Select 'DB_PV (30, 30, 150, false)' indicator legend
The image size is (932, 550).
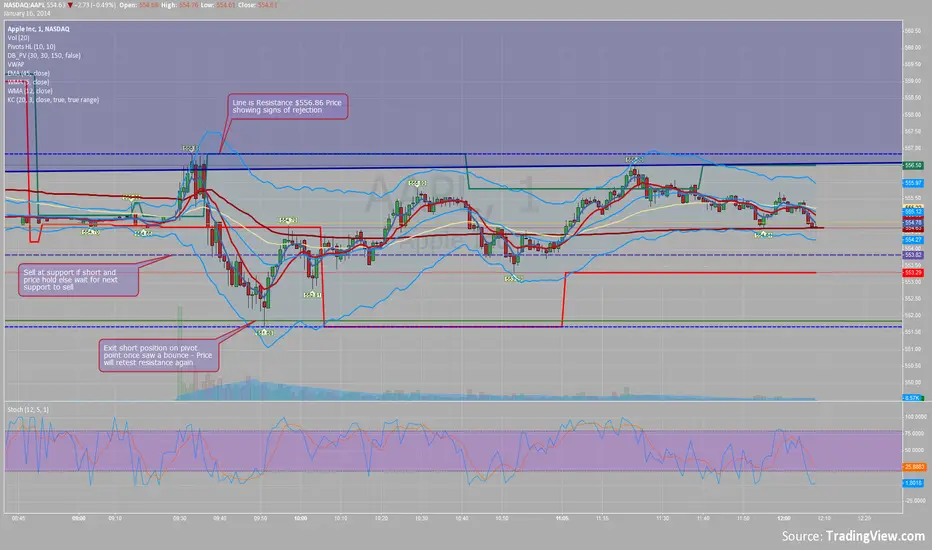pyautogui.click(x=44, y=55)
